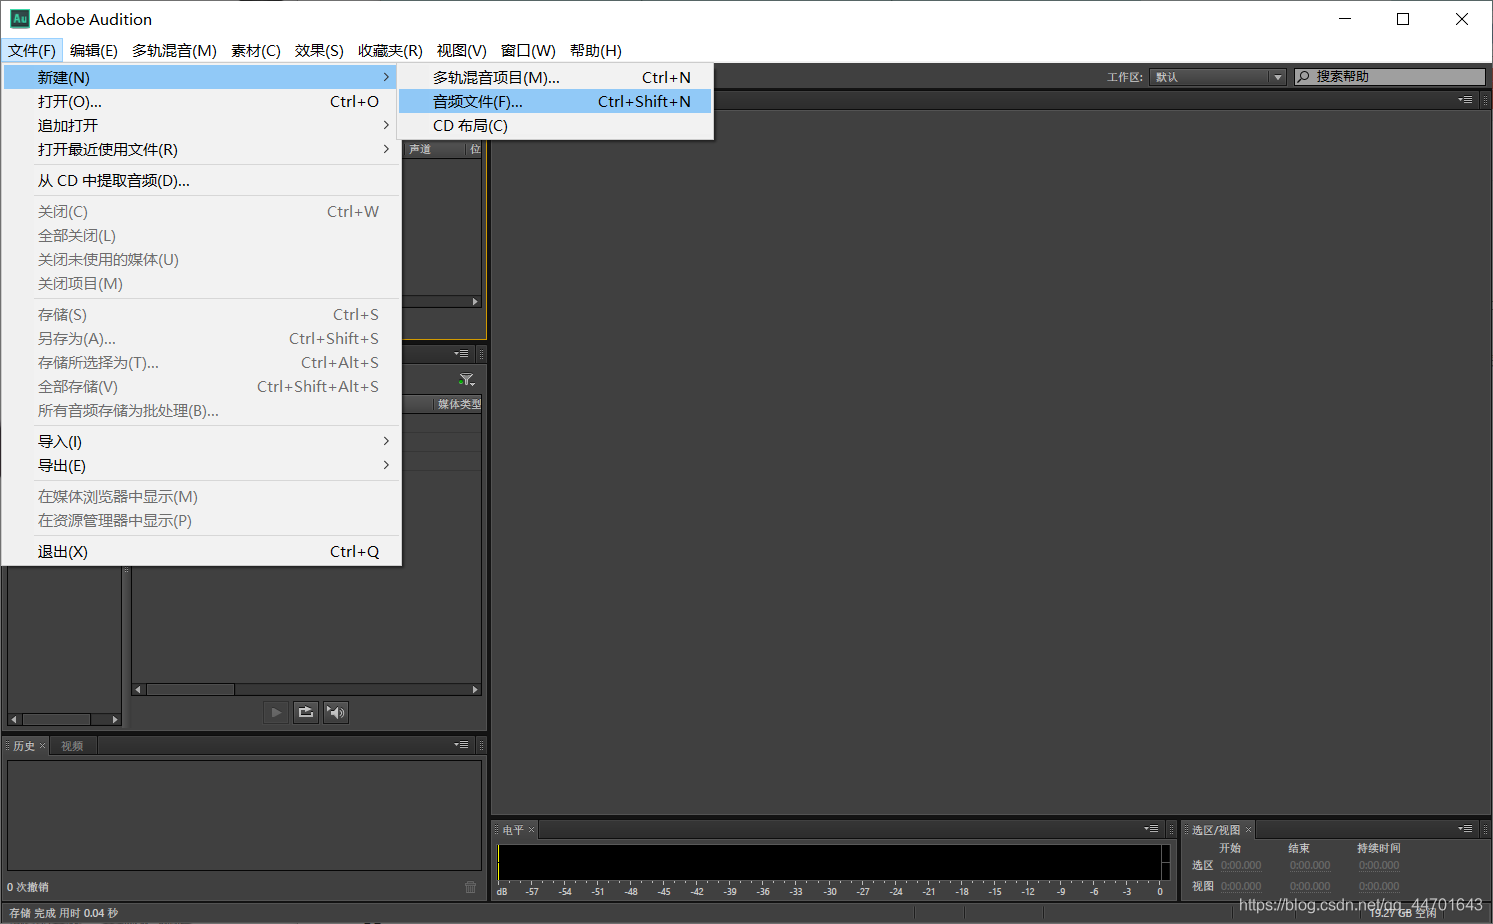Select 多轨混音项目(M)... from submenu
The image size is (1493, 924).
tap(555, 77)
